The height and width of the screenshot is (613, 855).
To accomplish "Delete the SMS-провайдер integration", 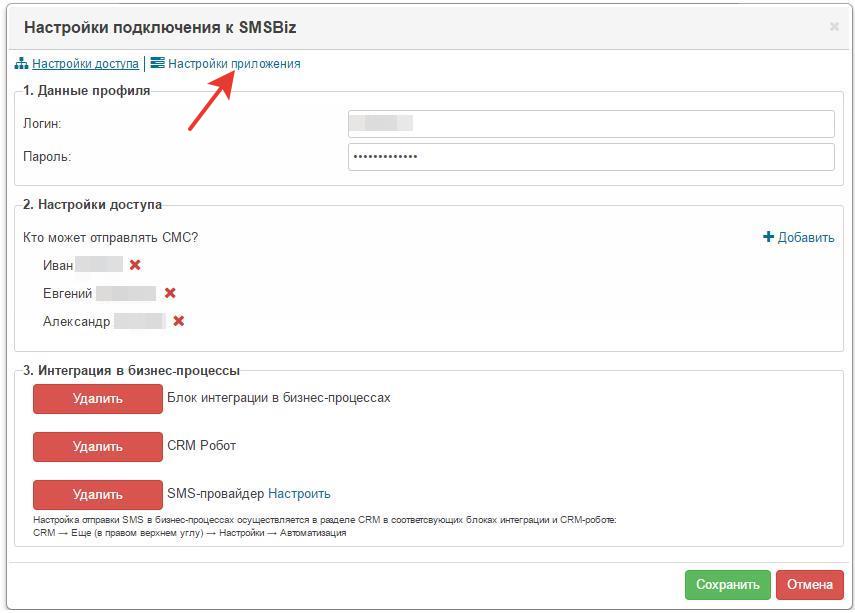I will tap(98, 495).
